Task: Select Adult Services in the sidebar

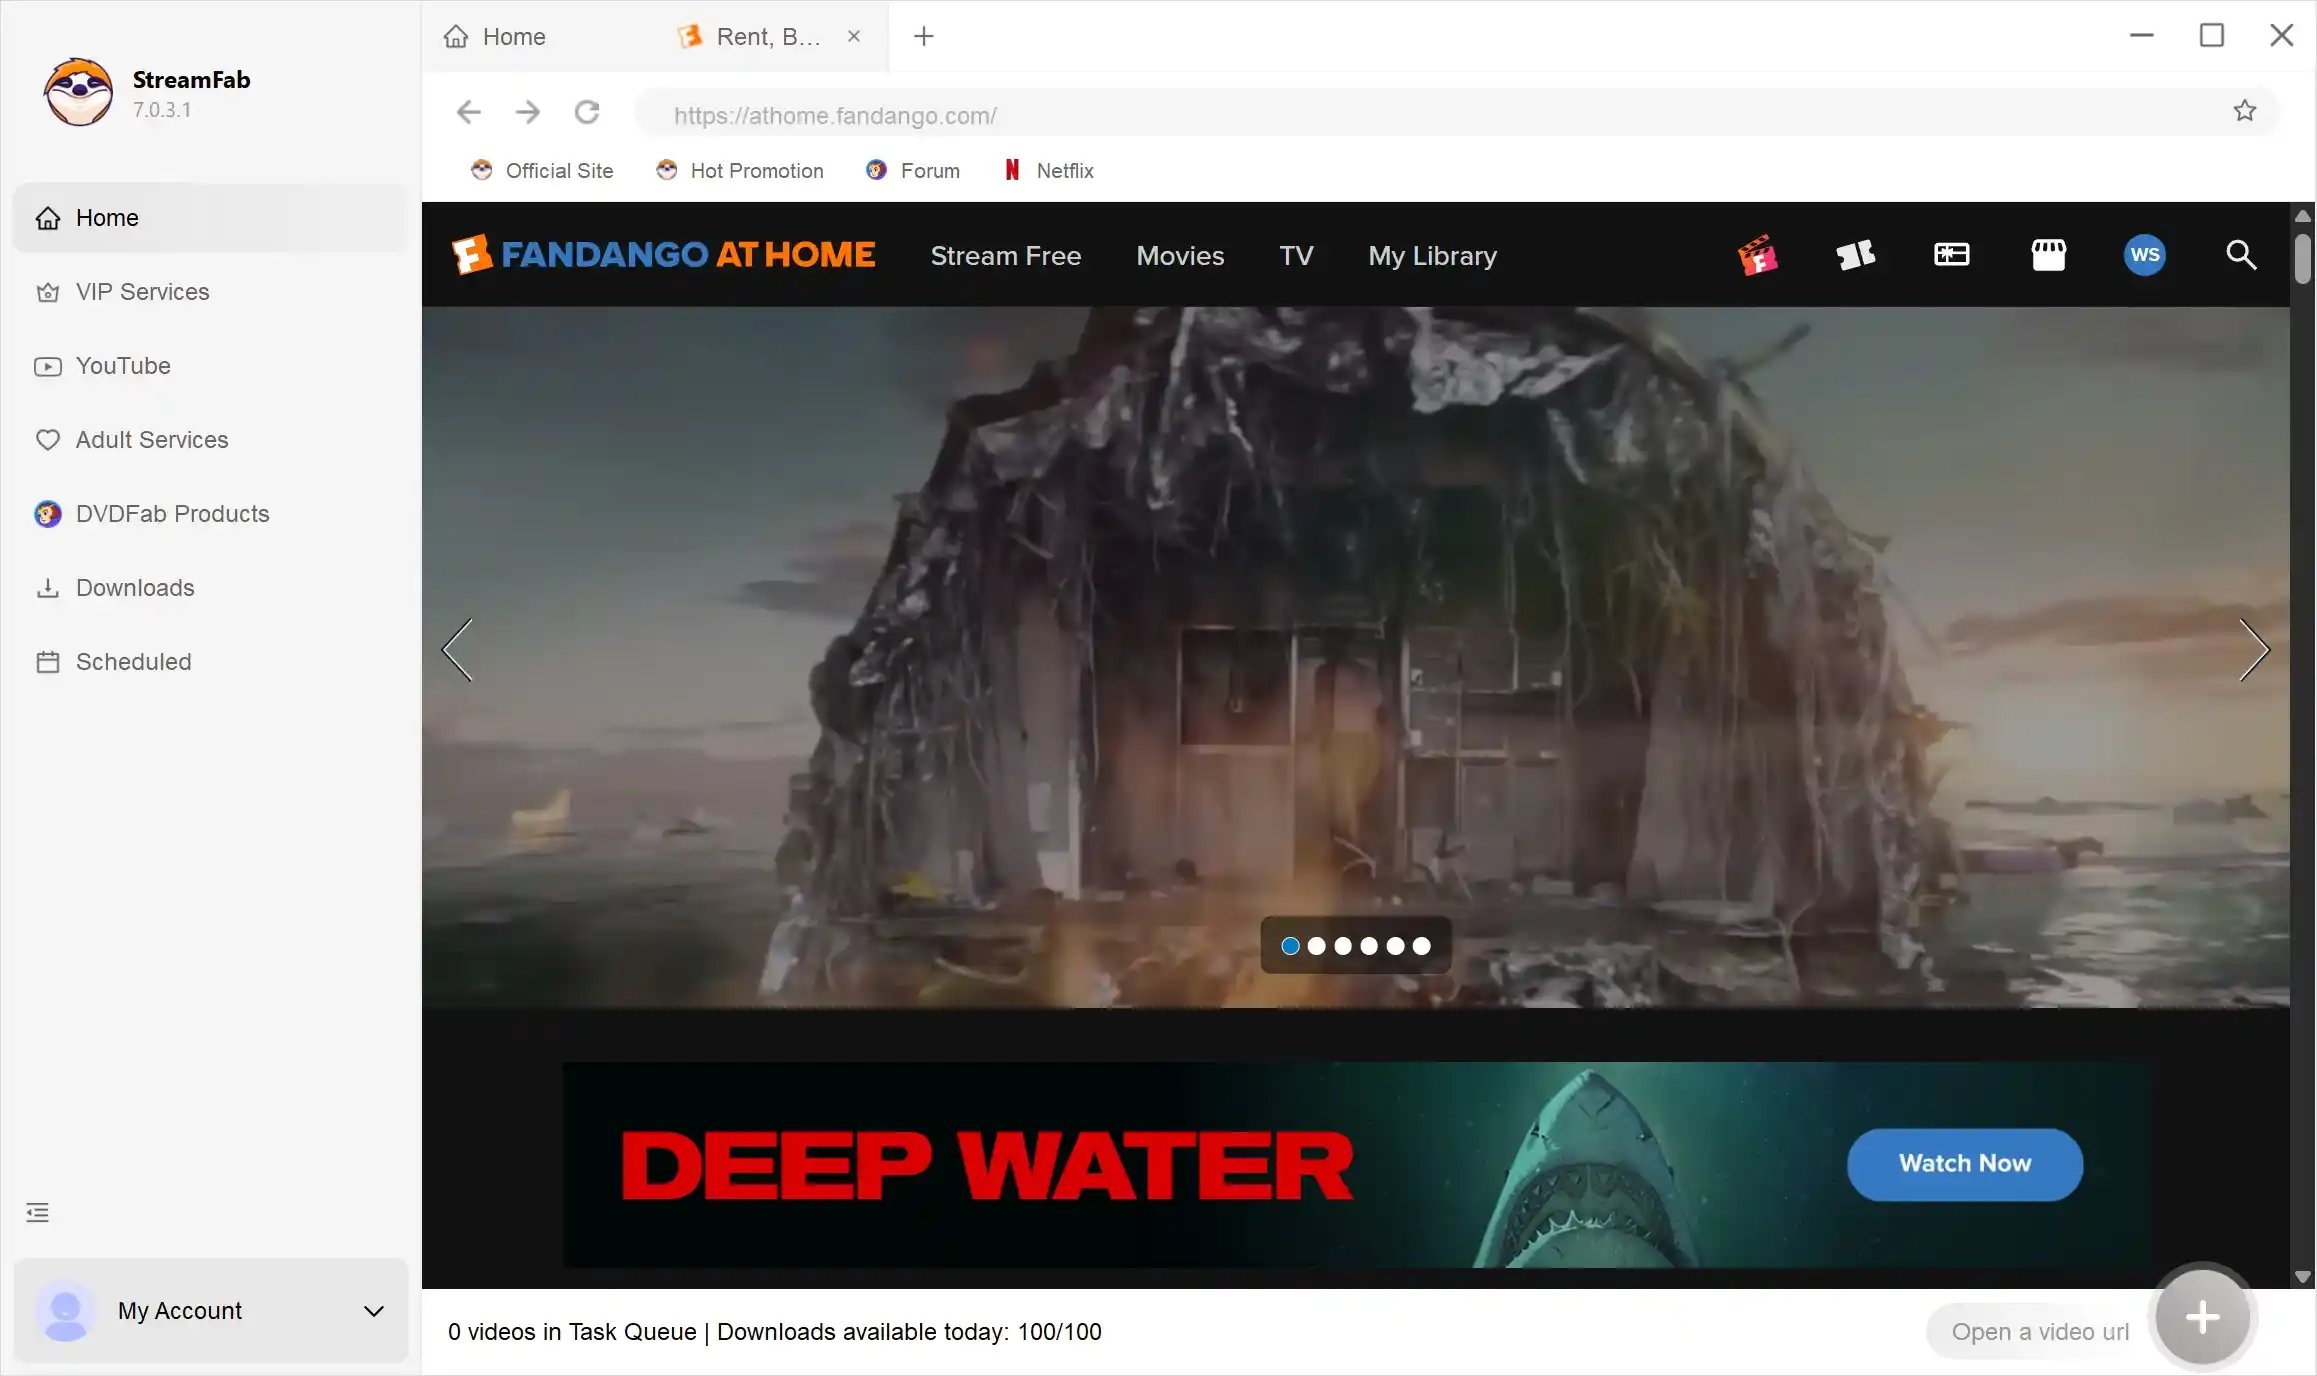Action: pos(210,440)
